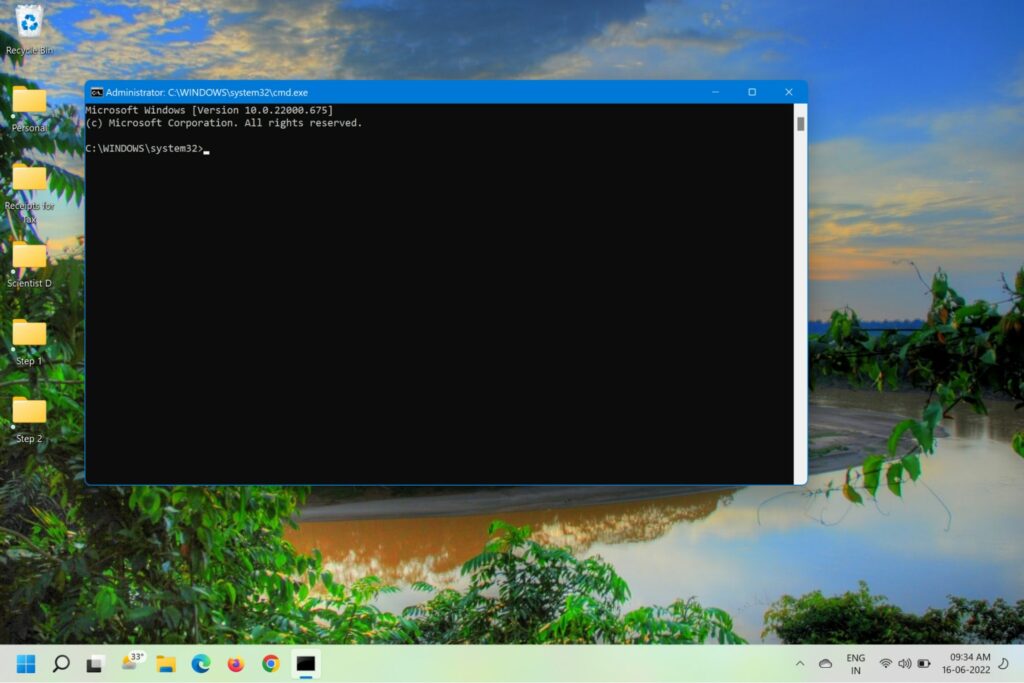Launch Firefox from the taskbar

tap(236, 663)
